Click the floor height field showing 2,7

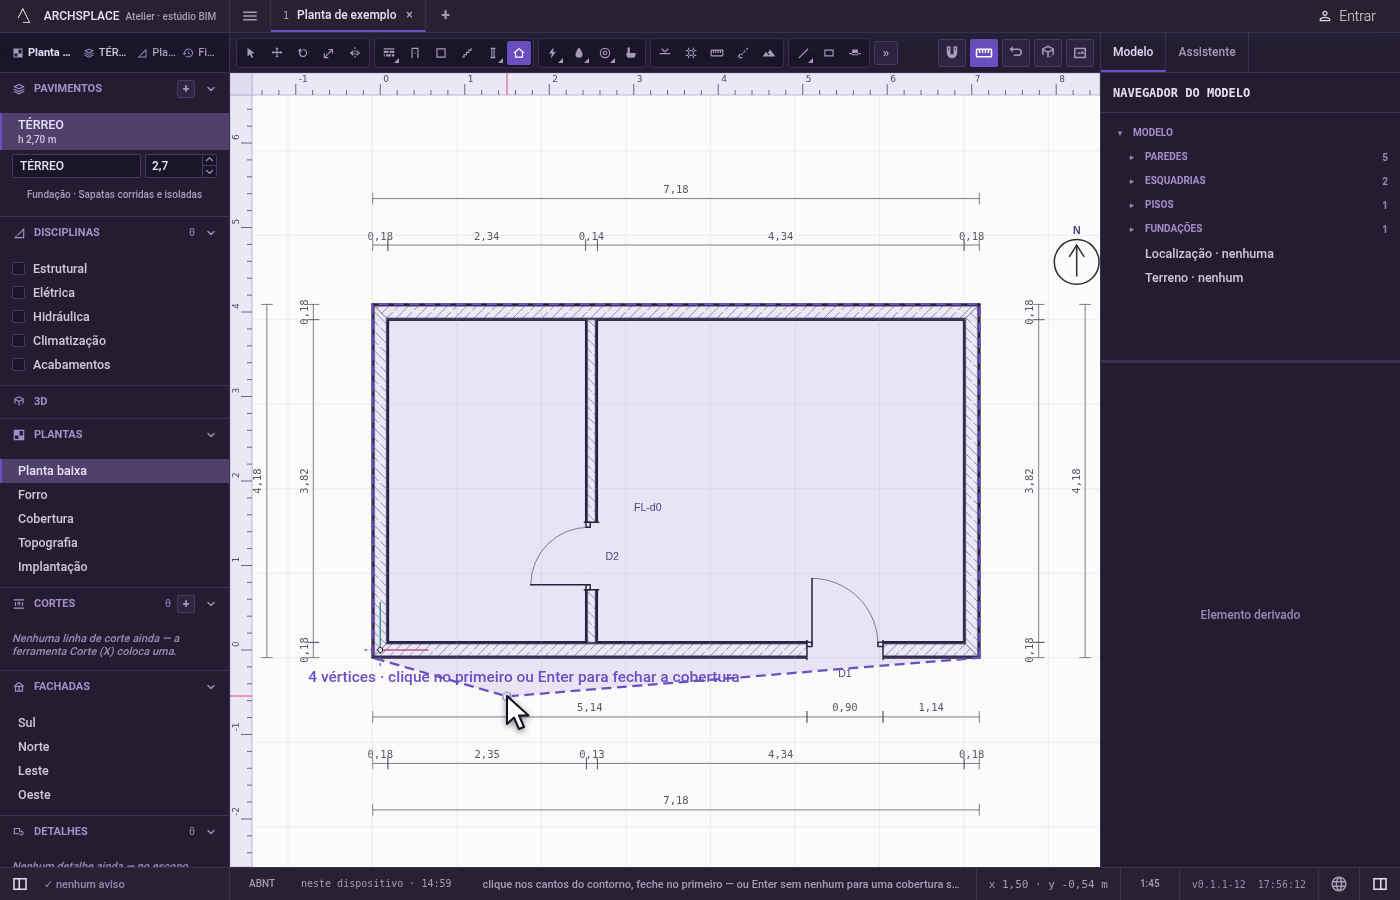(174, 166)
